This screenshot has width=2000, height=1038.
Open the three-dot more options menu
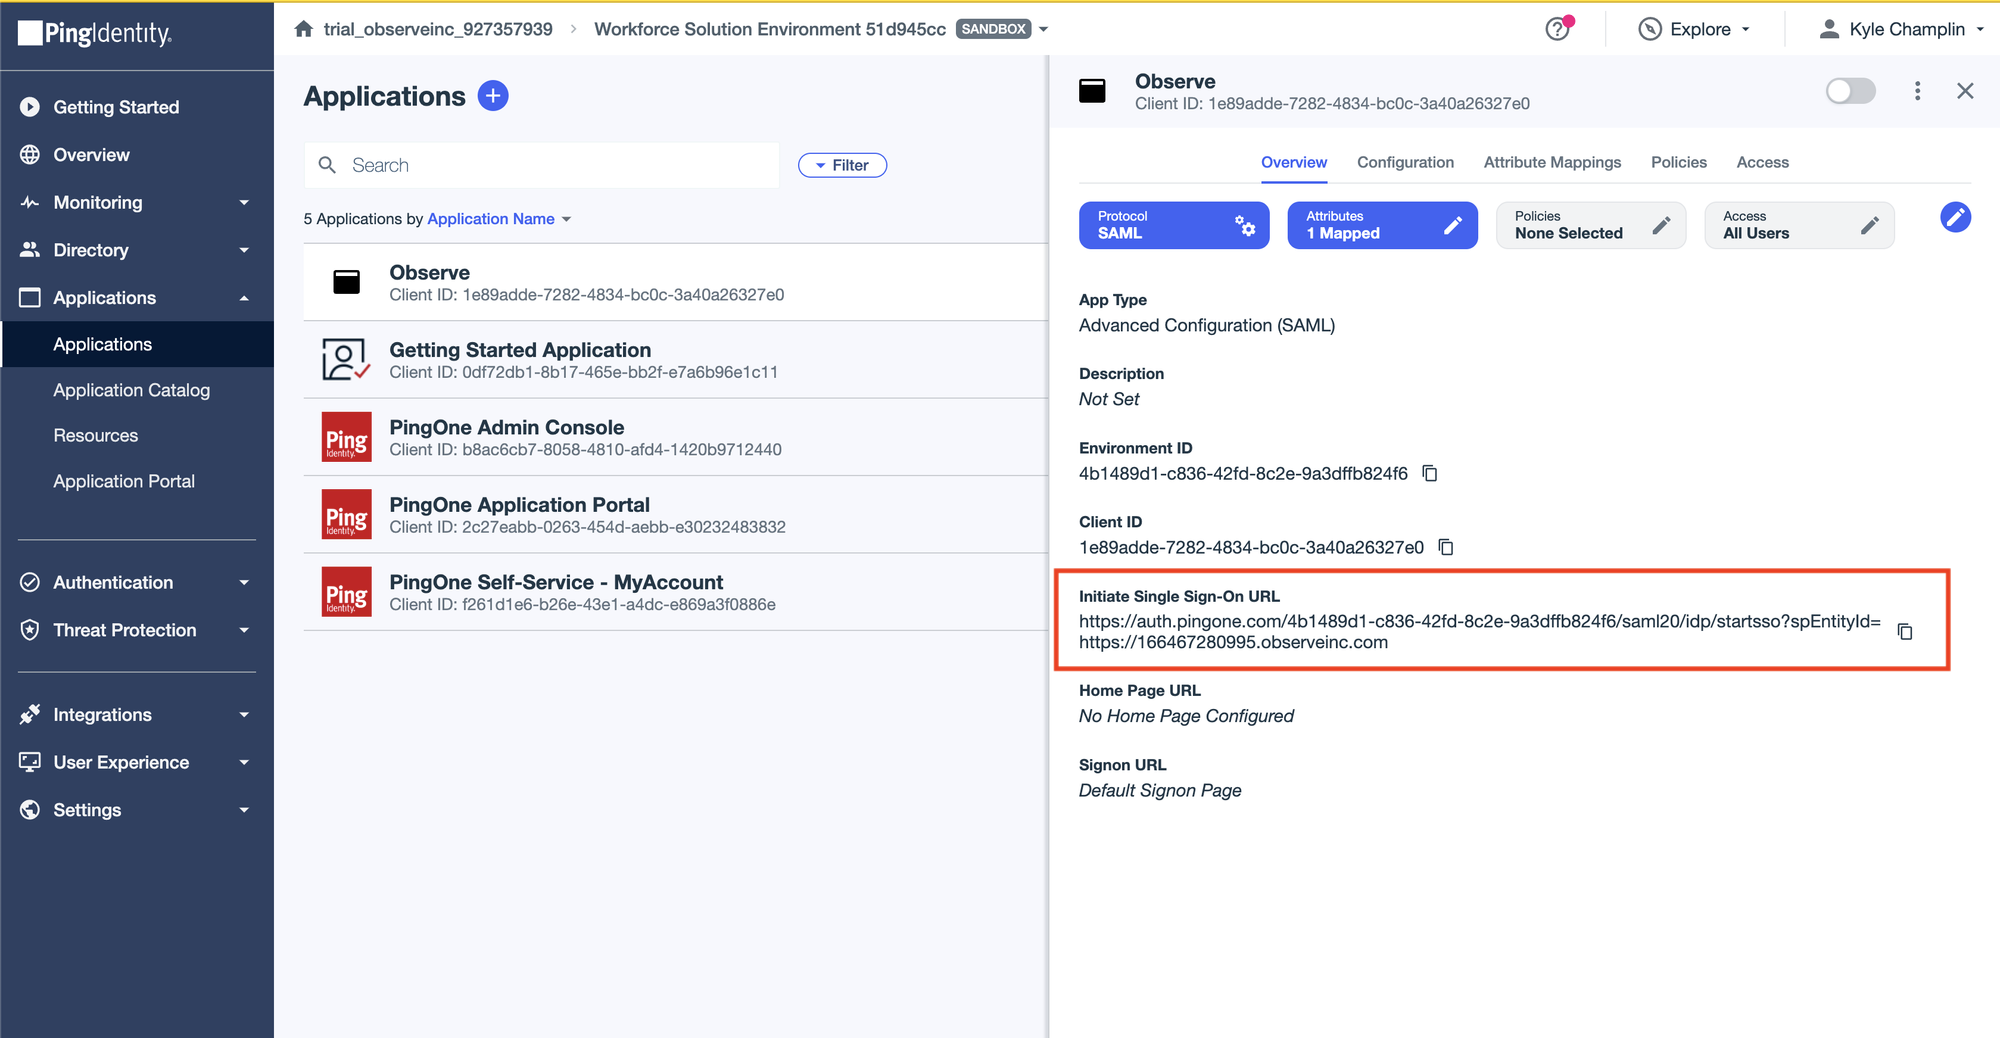point(1917,91)
